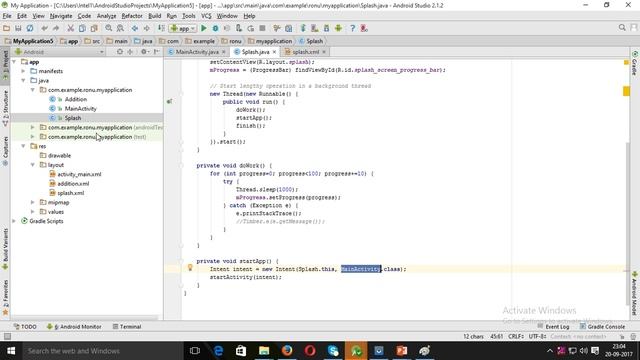
Task: Click the taskbar search box
Action: (x=103, y=351)
